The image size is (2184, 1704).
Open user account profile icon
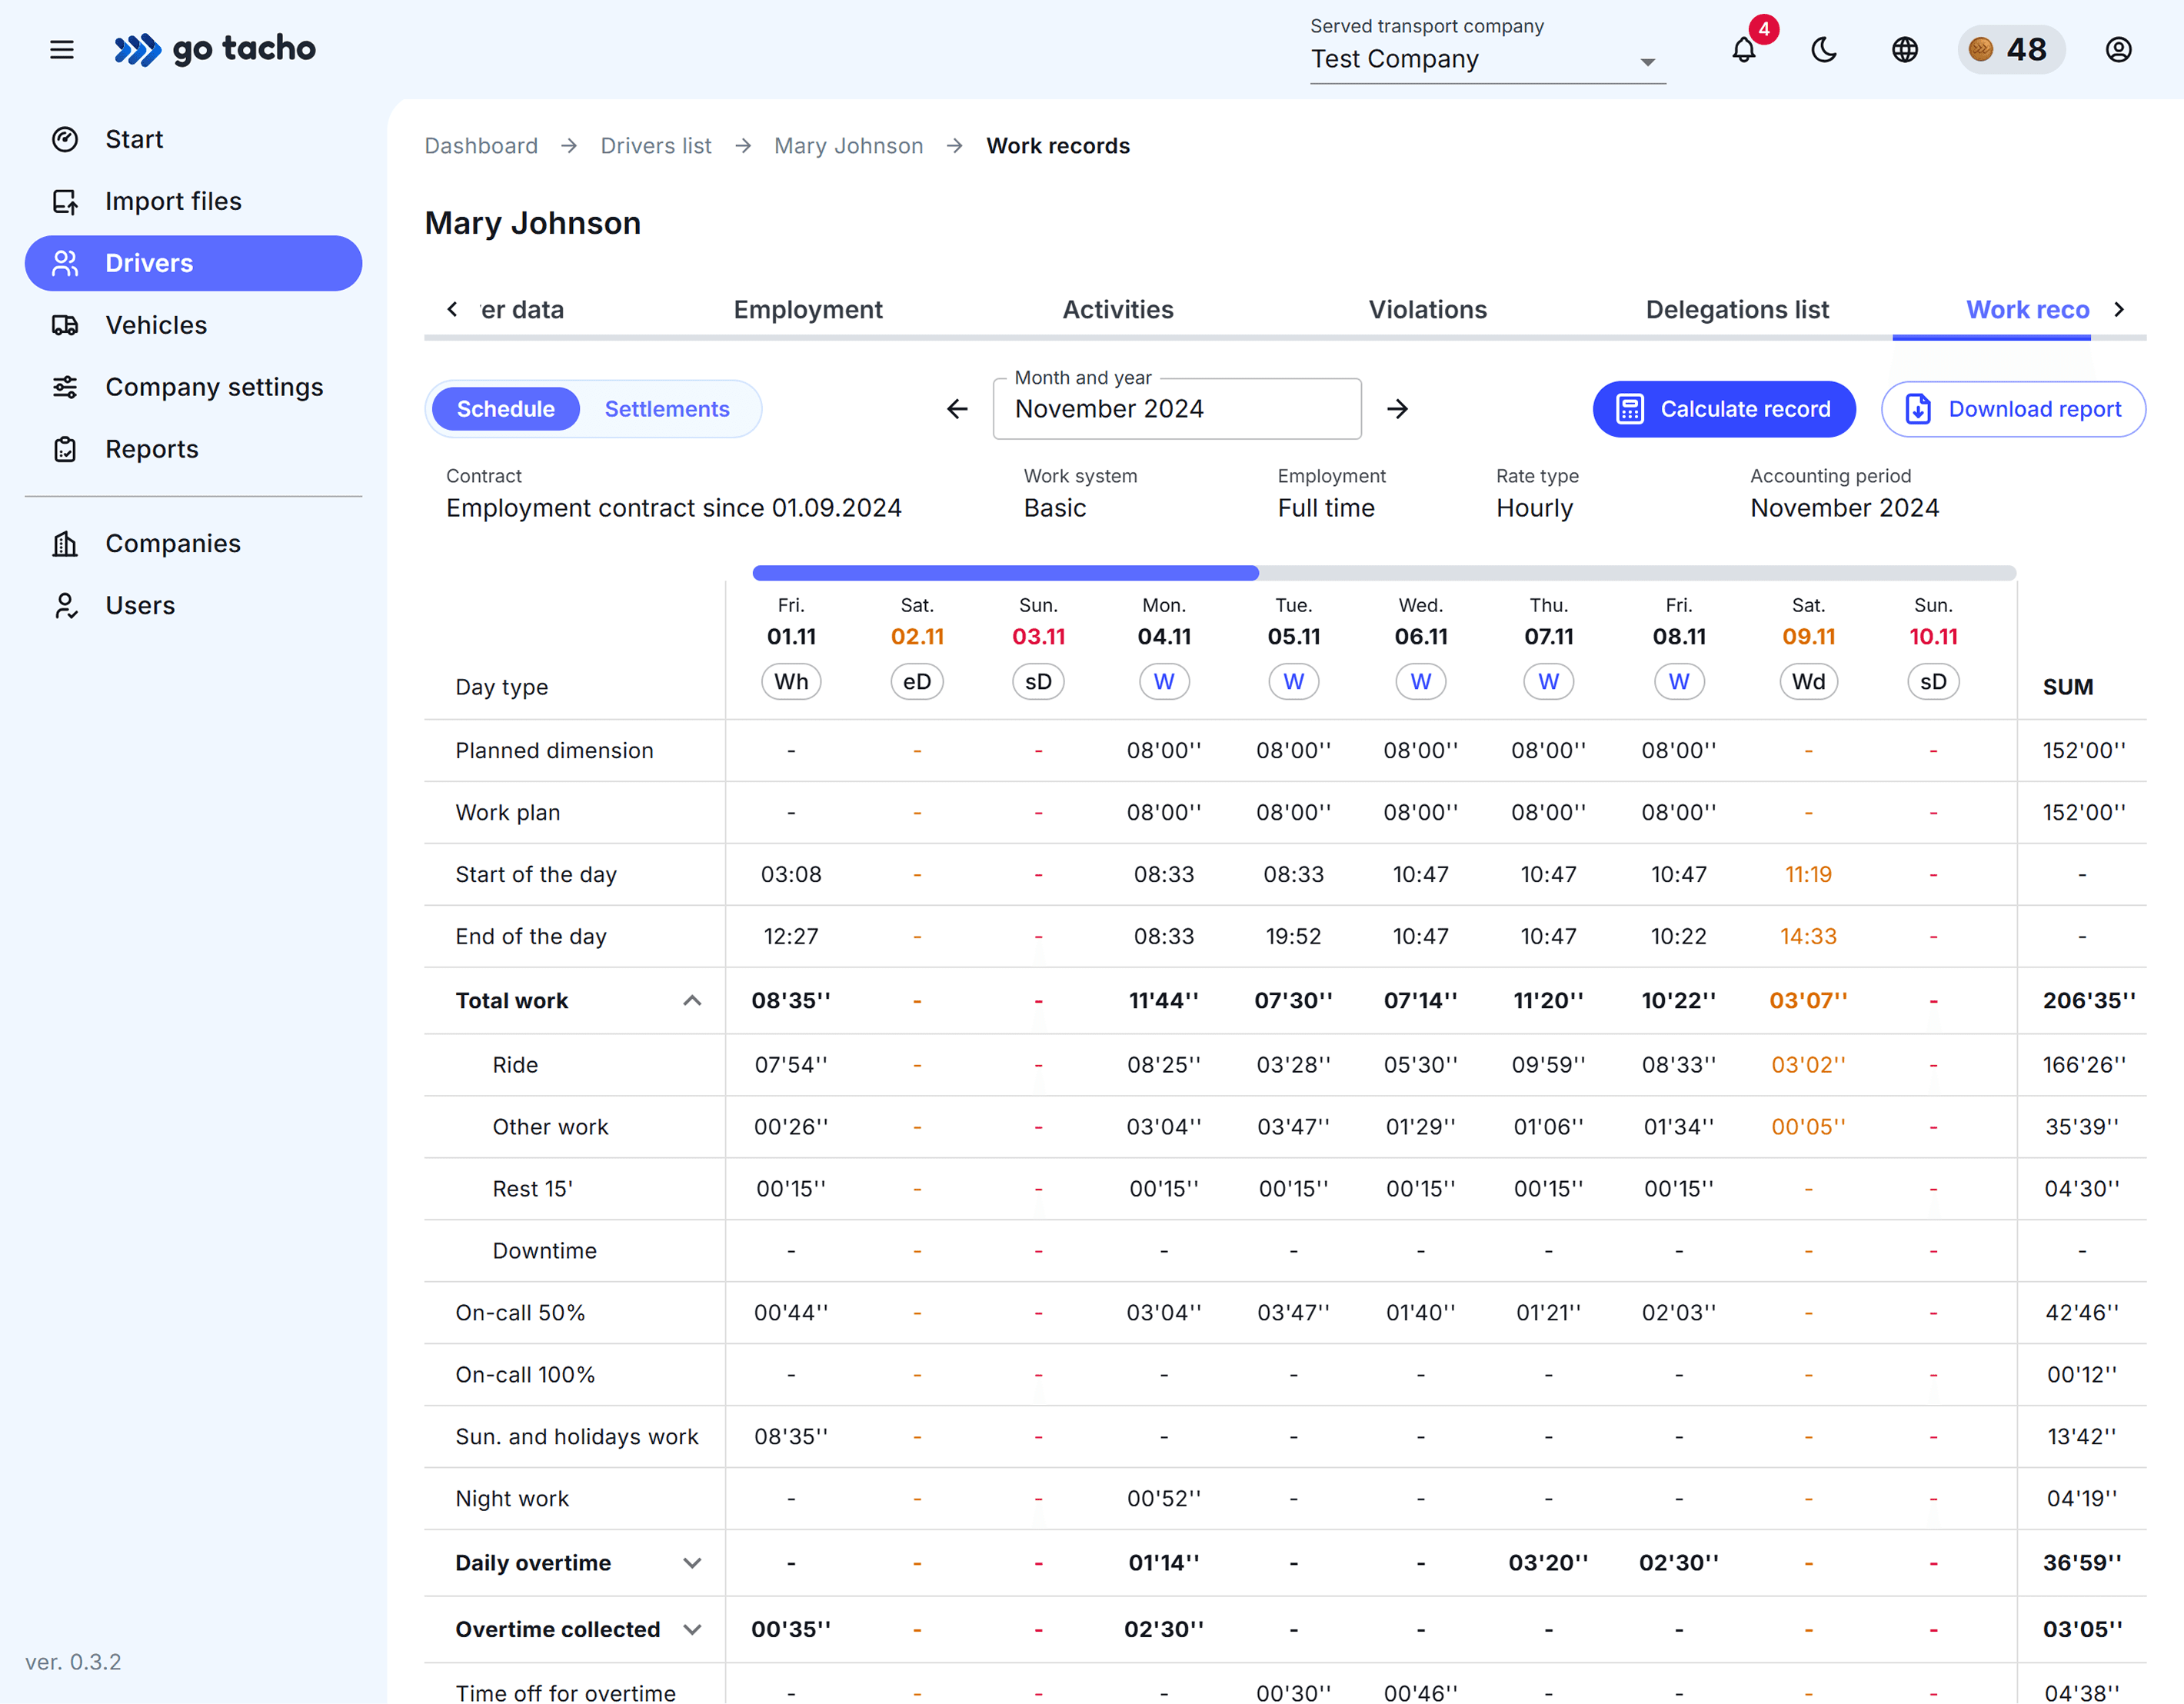tap(2119, 49)
